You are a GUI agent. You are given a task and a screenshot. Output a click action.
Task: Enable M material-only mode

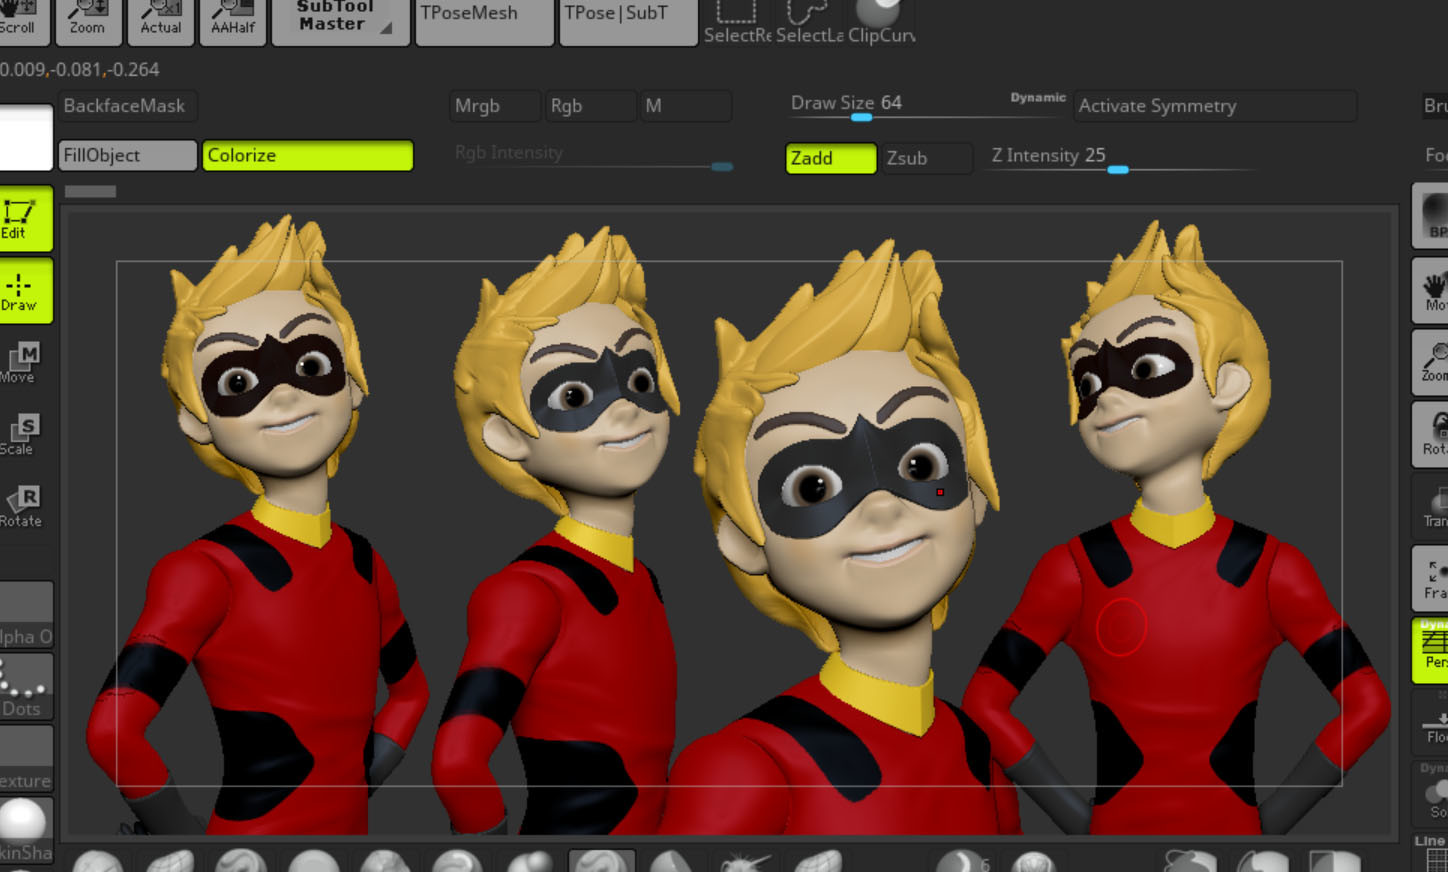tap(686, 106)
